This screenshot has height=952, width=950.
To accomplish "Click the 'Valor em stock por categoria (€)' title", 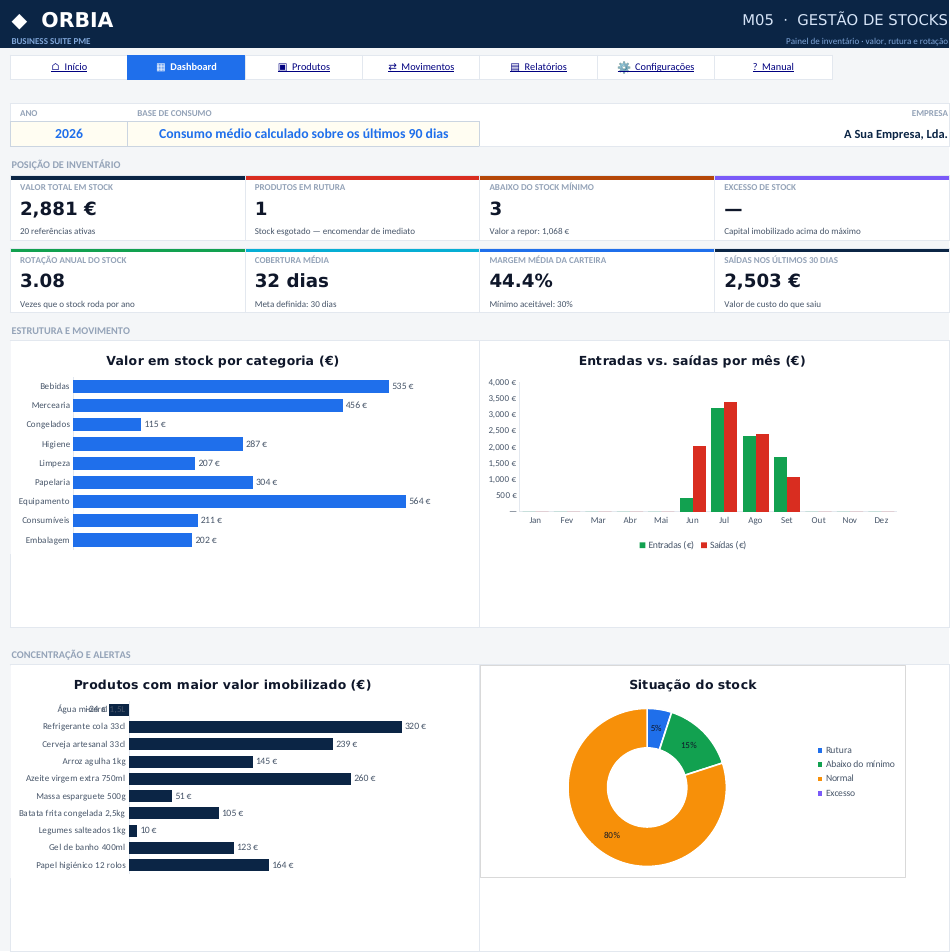I will coord(222,361).
